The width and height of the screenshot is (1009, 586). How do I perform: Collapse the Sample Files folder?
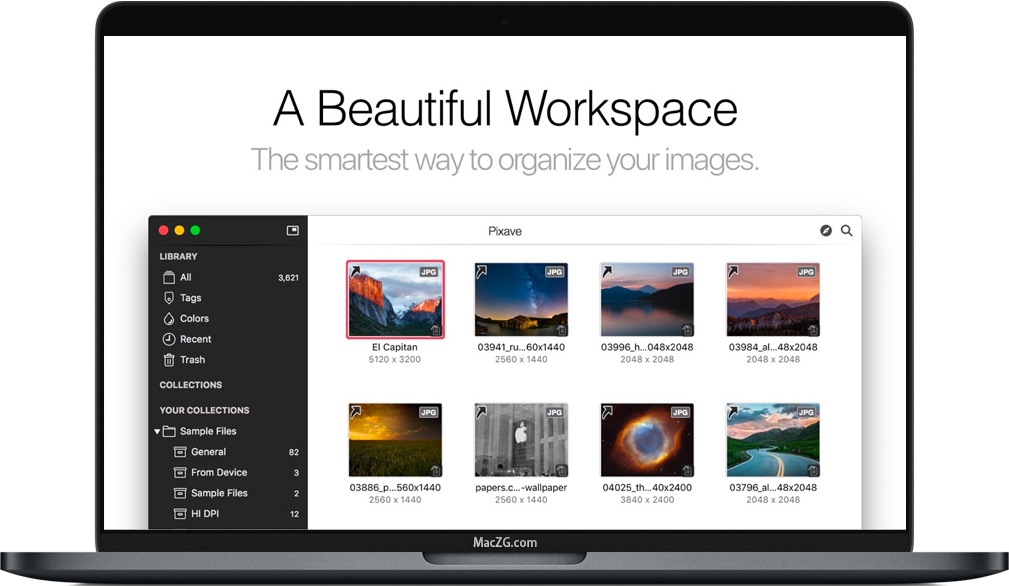click(x=157, y=431)
